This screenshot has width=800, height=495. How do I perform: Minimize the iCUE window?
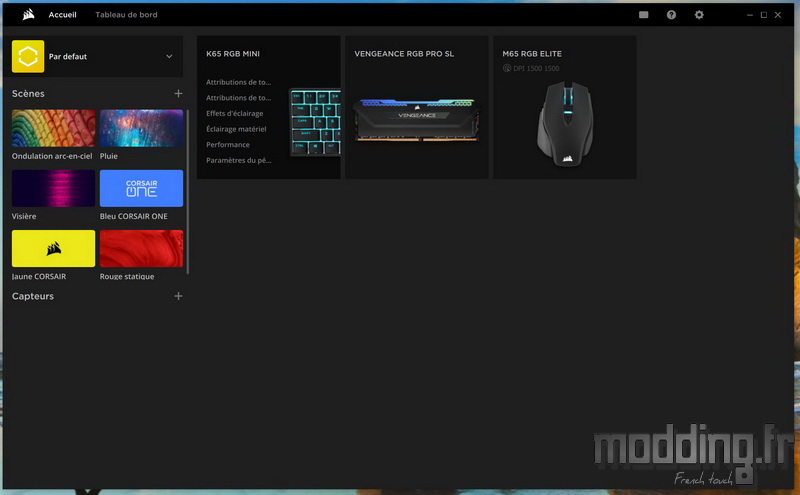coord(749,15)
